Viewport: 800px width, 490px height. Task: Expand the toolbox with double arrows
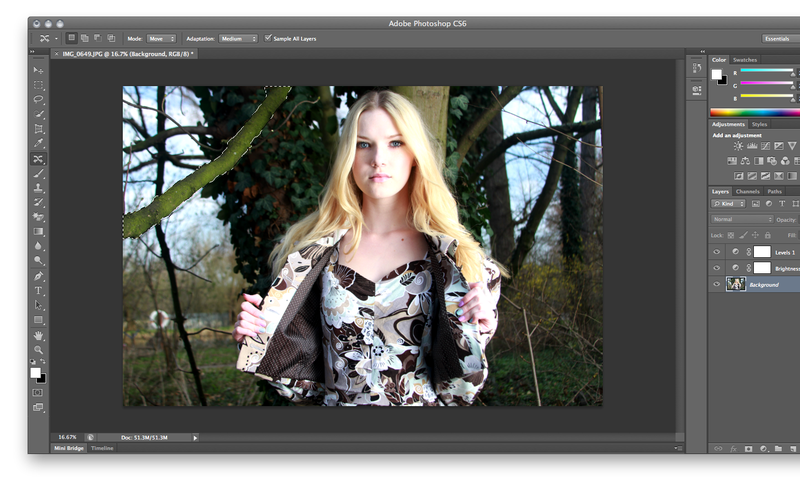pos(32,52)
